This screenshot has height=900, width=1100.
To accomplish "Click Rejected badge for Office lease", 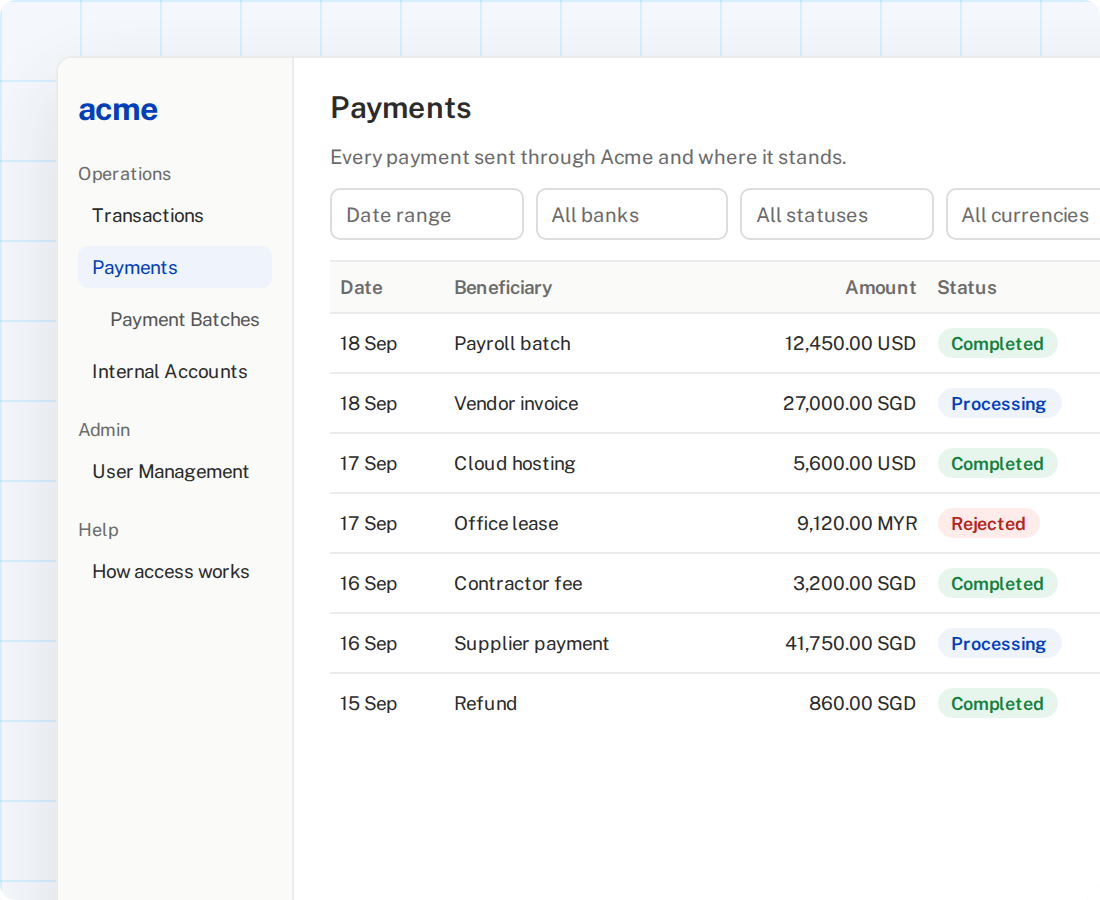I will [988, 523].
